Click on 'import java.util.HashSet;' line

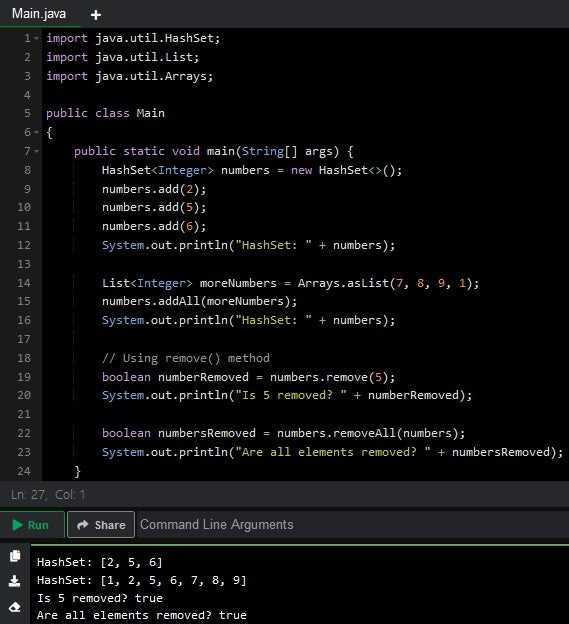coord(133,38)
